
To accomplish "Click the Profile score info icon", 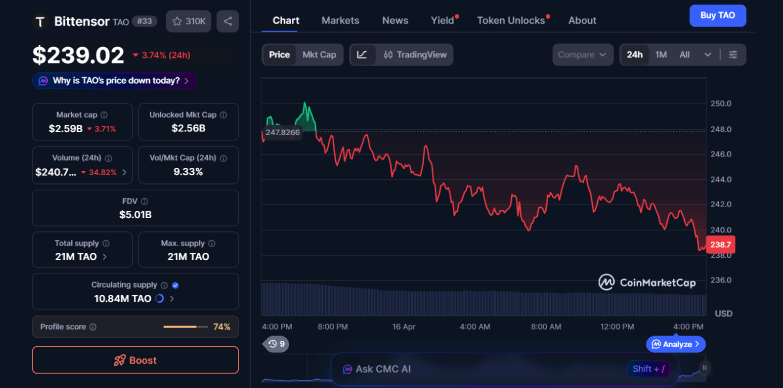I will [93, 327].
